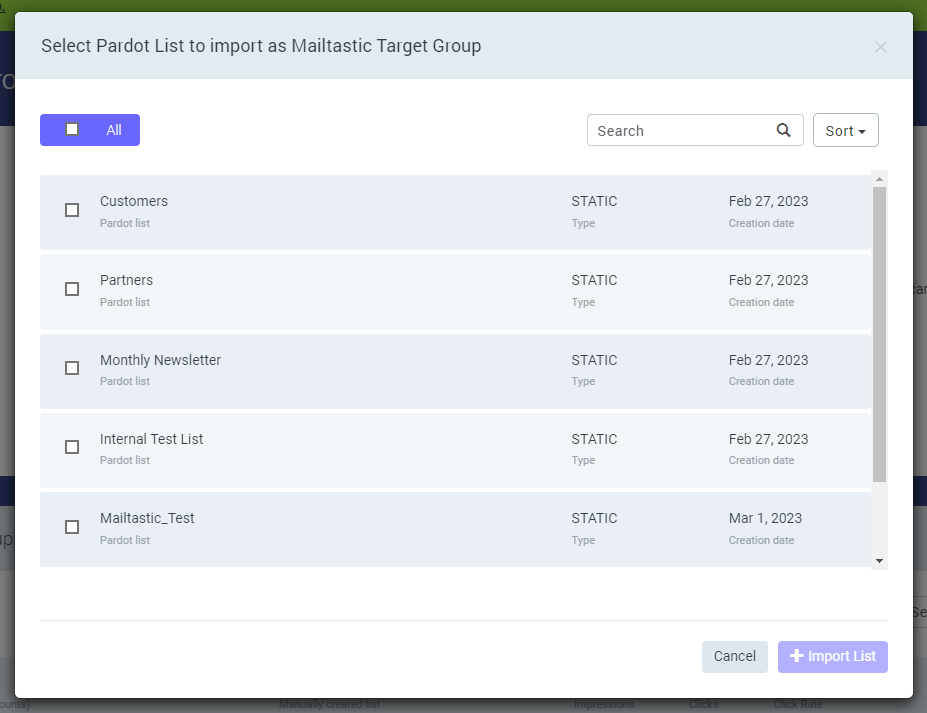Click the search magnifier icon
This screenshot has height=713, width=927.
(783, 130)
